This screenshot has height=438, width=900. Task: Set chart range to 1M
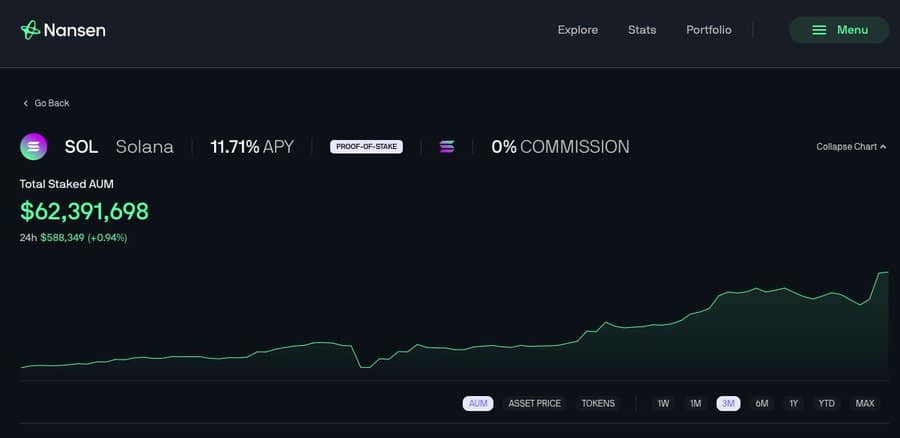point(695,404)
